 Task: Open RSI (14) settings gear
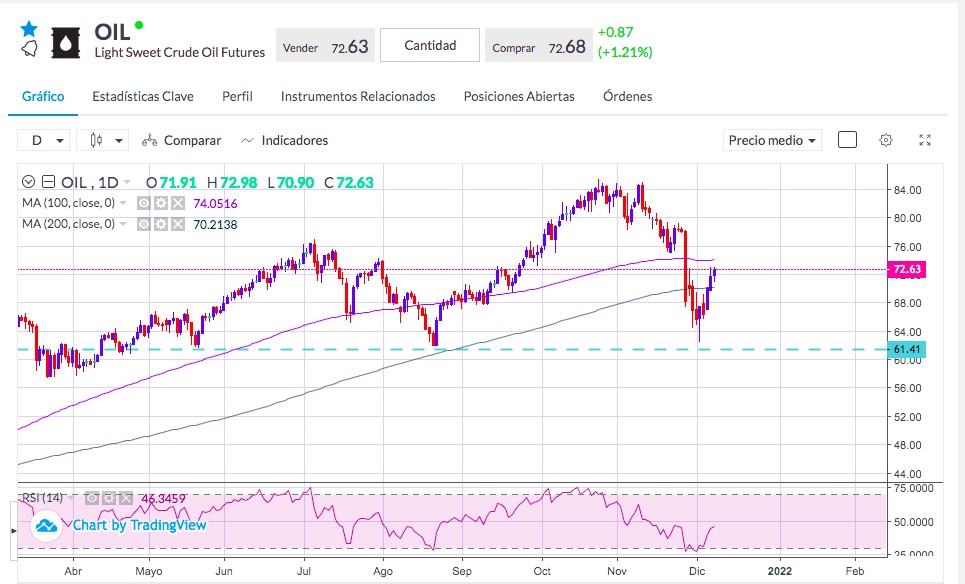click(x=109, y=498)
